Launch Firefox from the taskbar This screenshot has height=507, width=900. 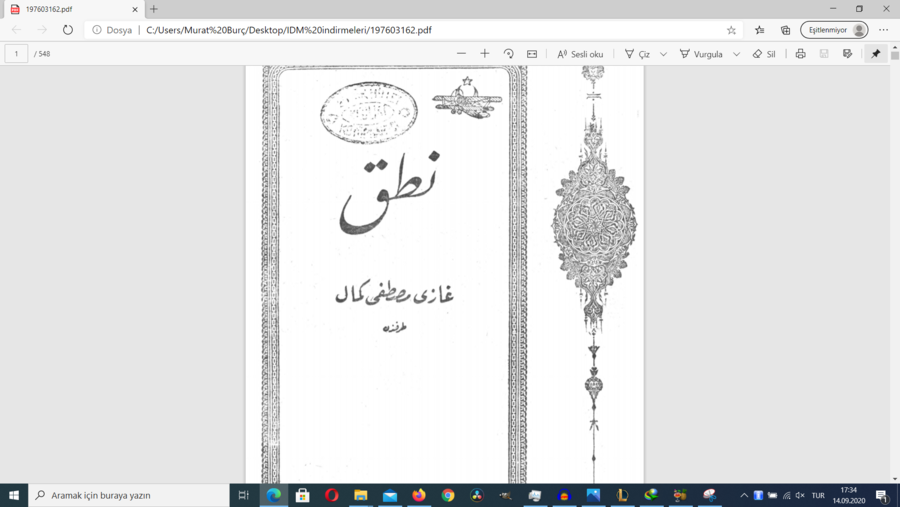coord(419,495)
